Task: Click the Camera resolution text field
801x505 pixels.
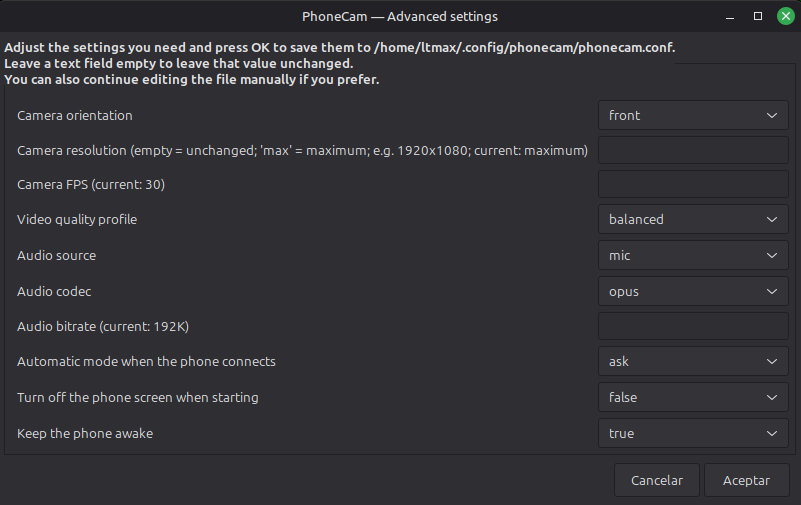Action: coord(693,150)
